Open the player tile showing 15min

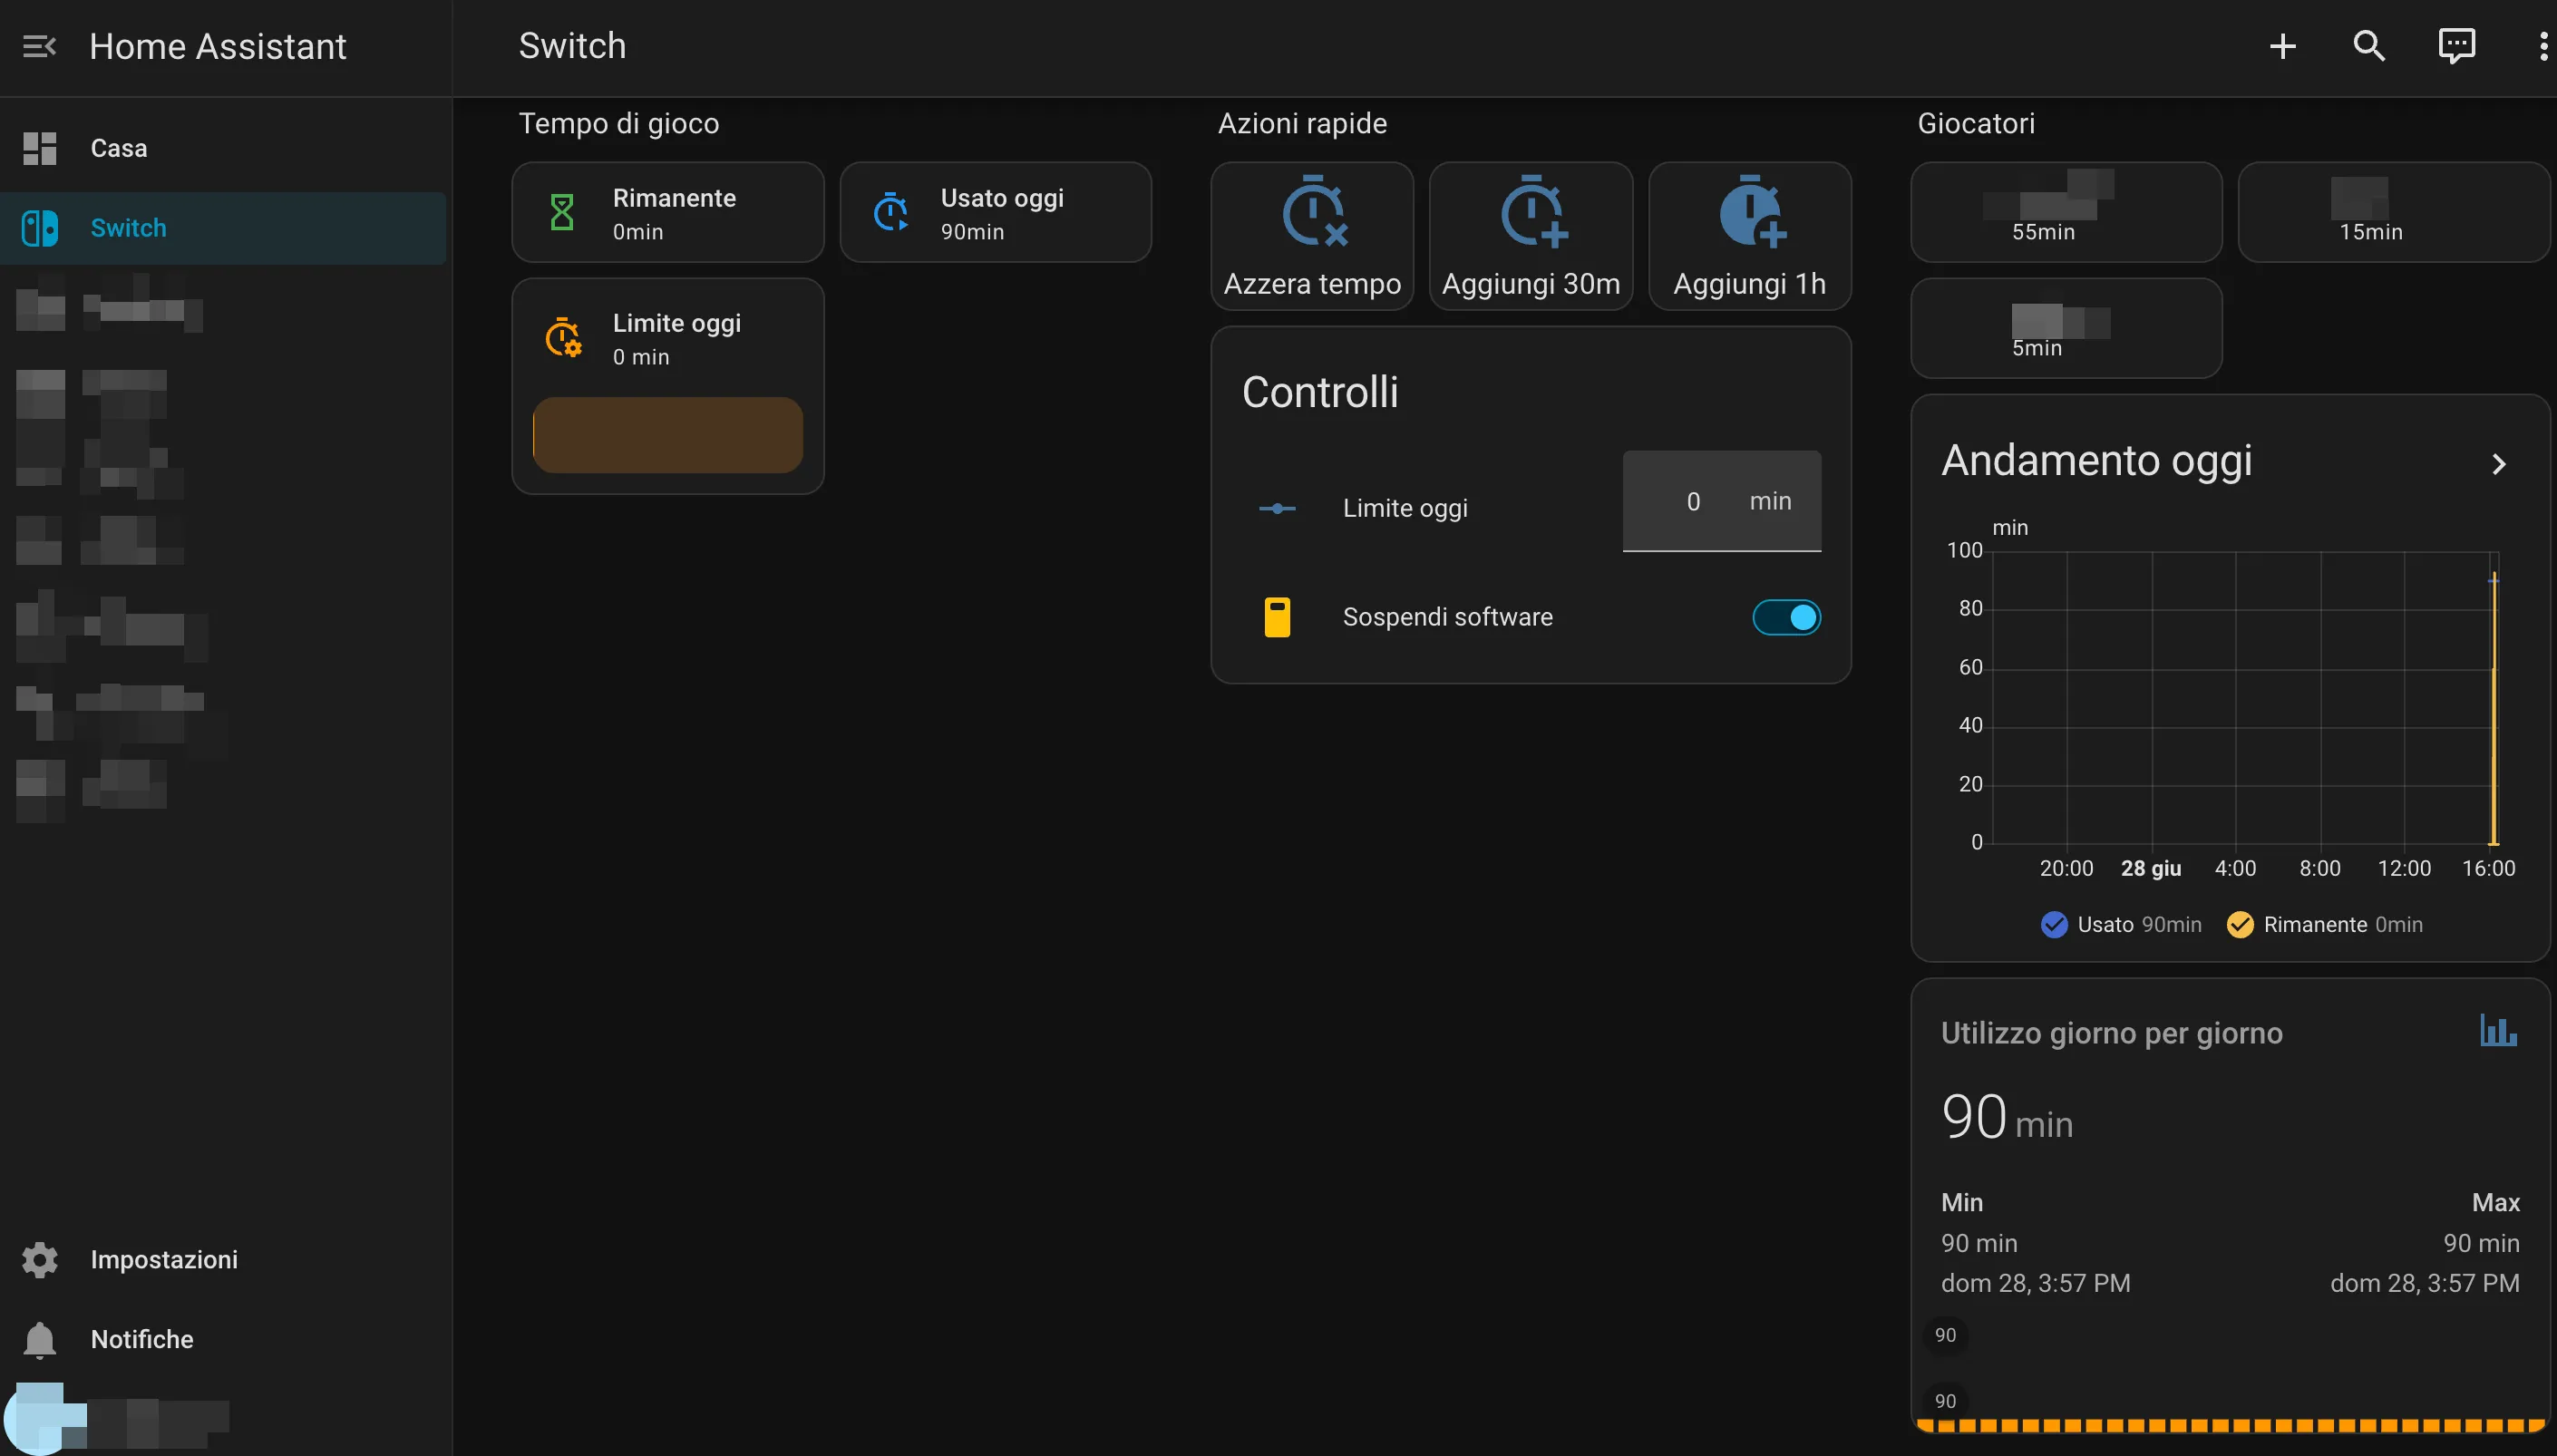coord(2393,212)
